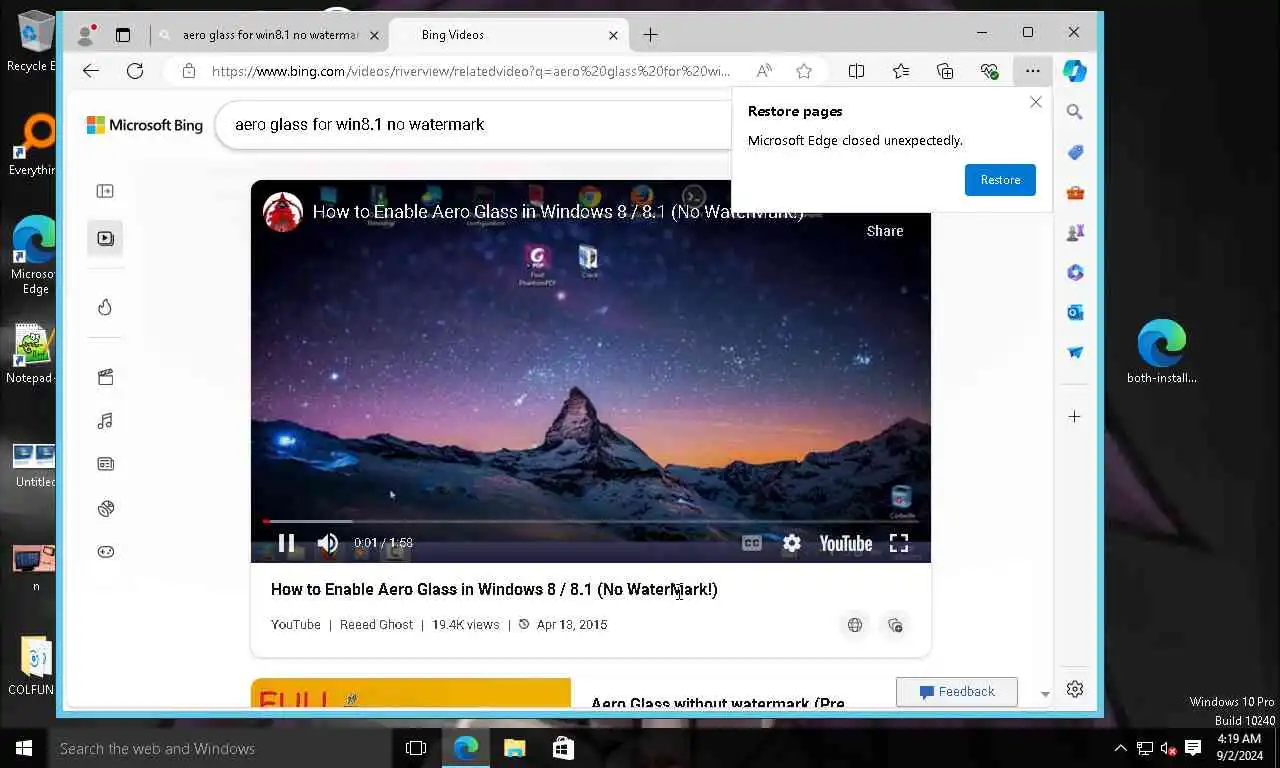Open Microsoft Store from taskbar

(x=563, y=748)
